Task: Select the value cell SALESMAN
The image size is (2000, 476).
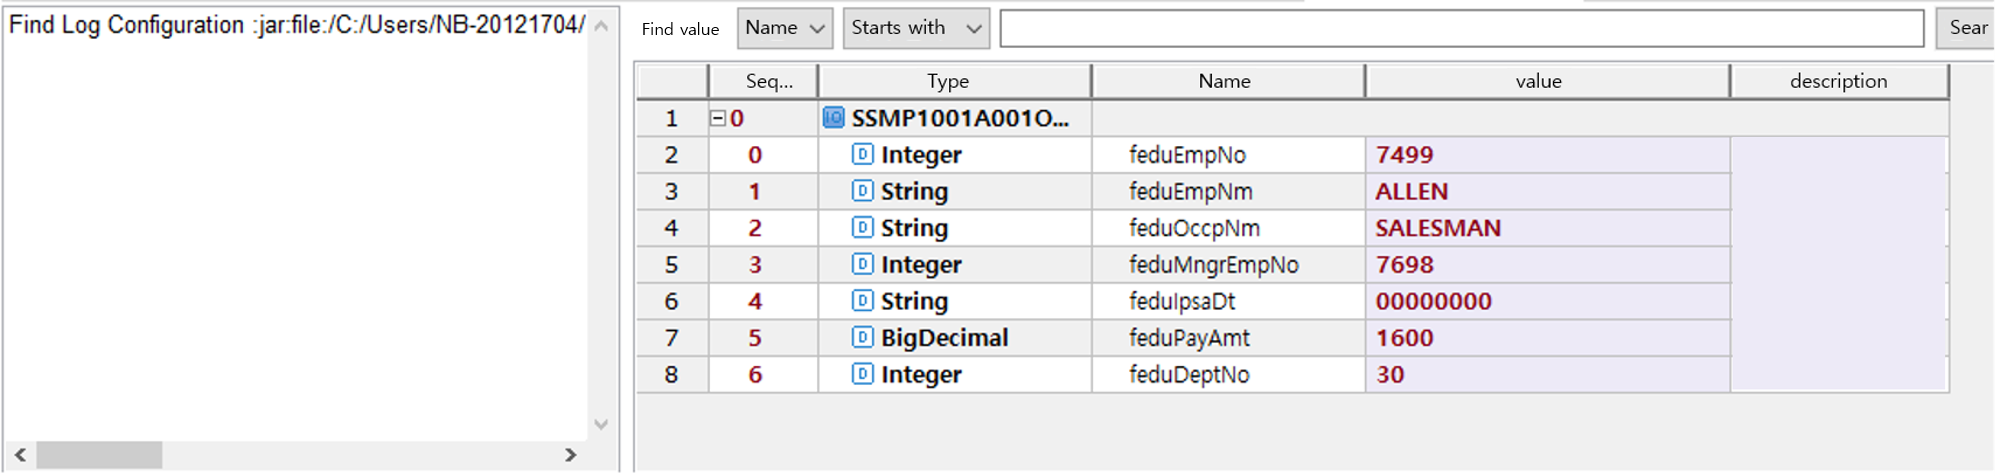Action: point(1547,228)
